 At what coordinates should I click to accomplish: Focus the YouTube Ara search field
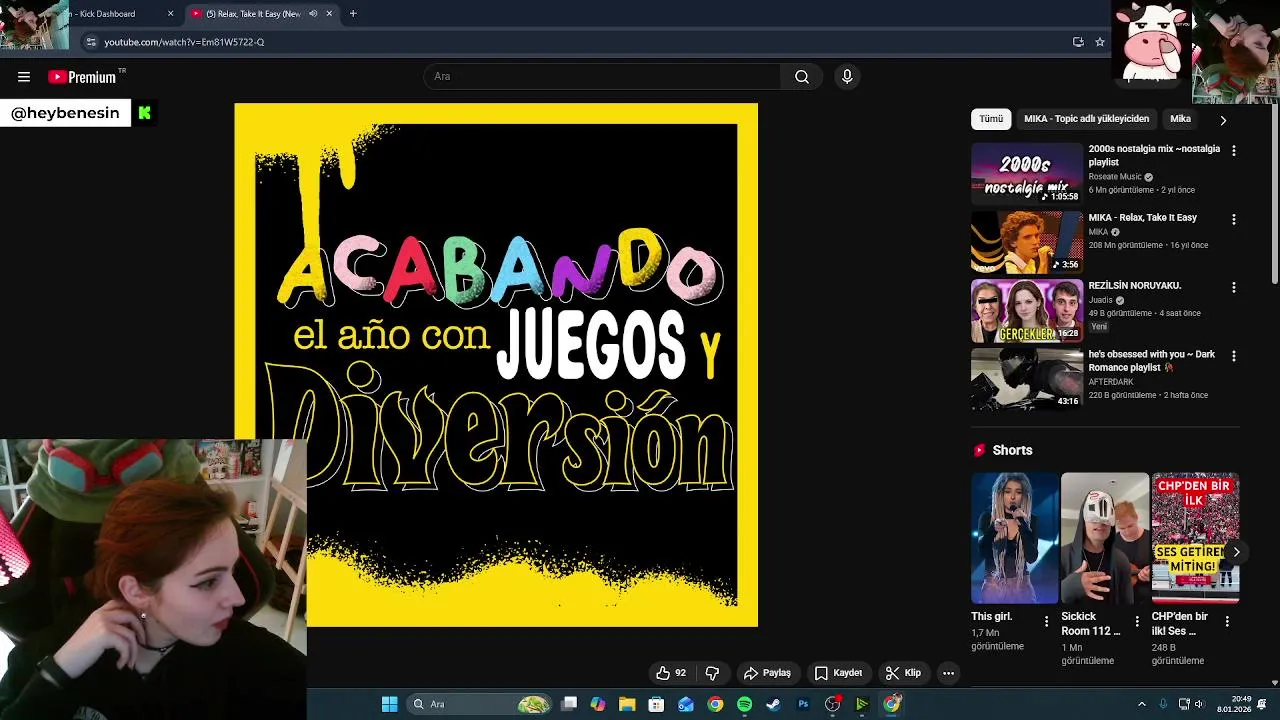click(x=603, y=77)
